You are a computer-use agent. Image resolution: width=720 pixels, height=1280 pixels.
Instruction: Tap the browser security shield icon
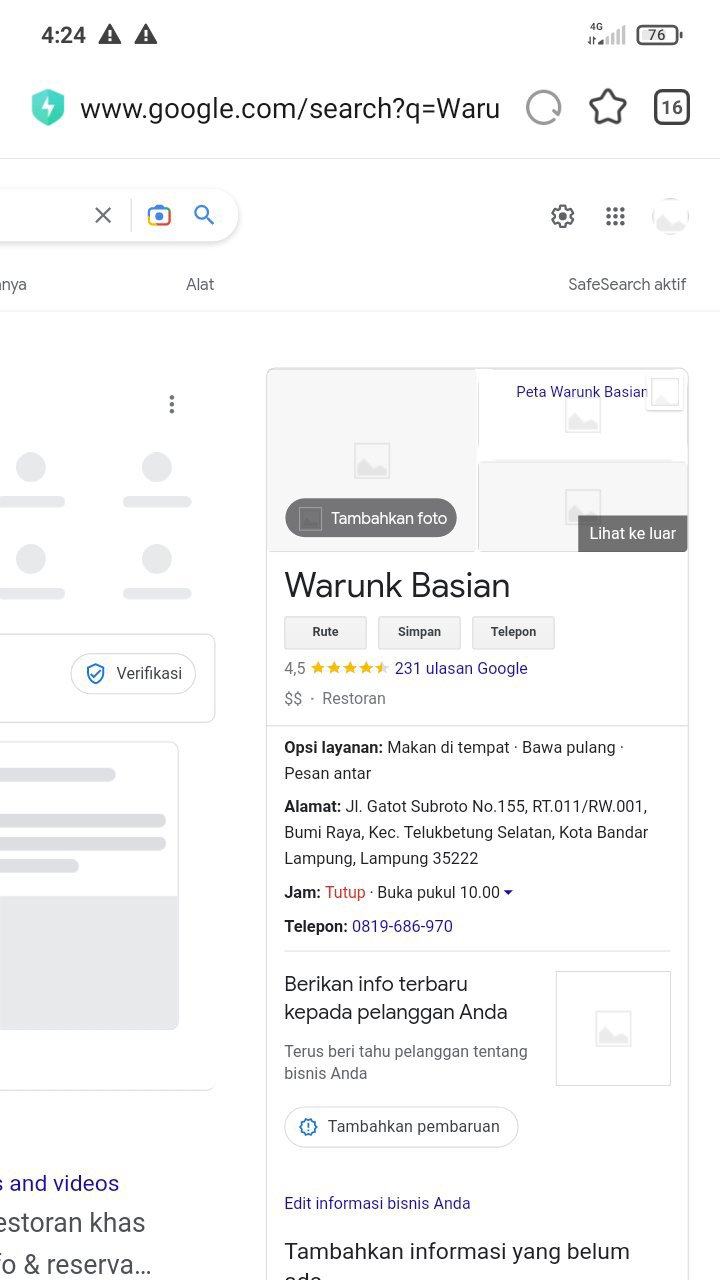48,108
